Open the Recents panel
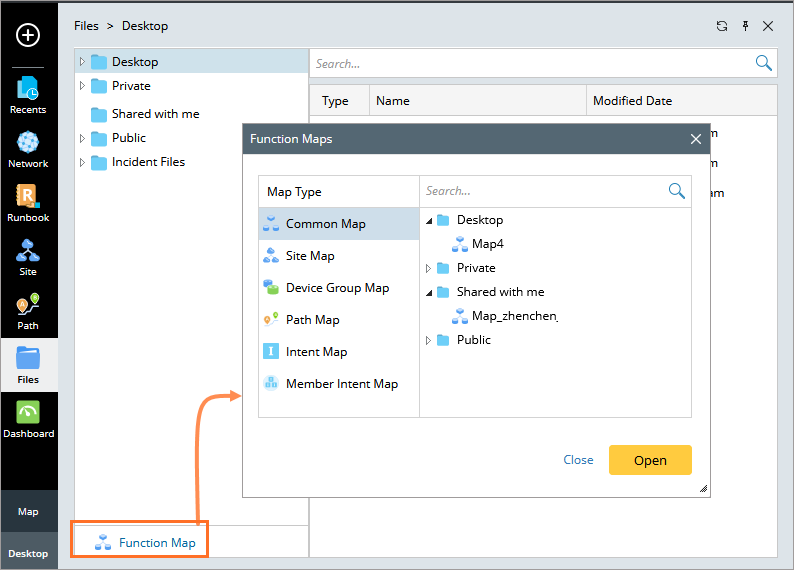Image resolution: width=794 pixels, height=570 pixels. (28, 94)
